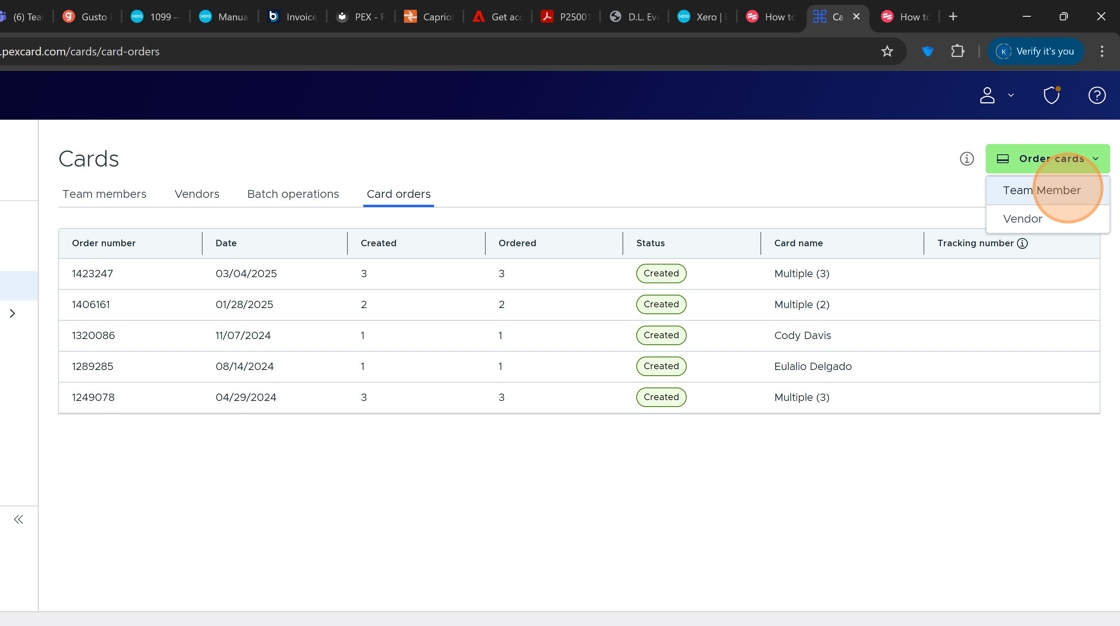
Task: Open the browser extensions puzzle icon
Action: pyautogui.click(x=957, y=51)
